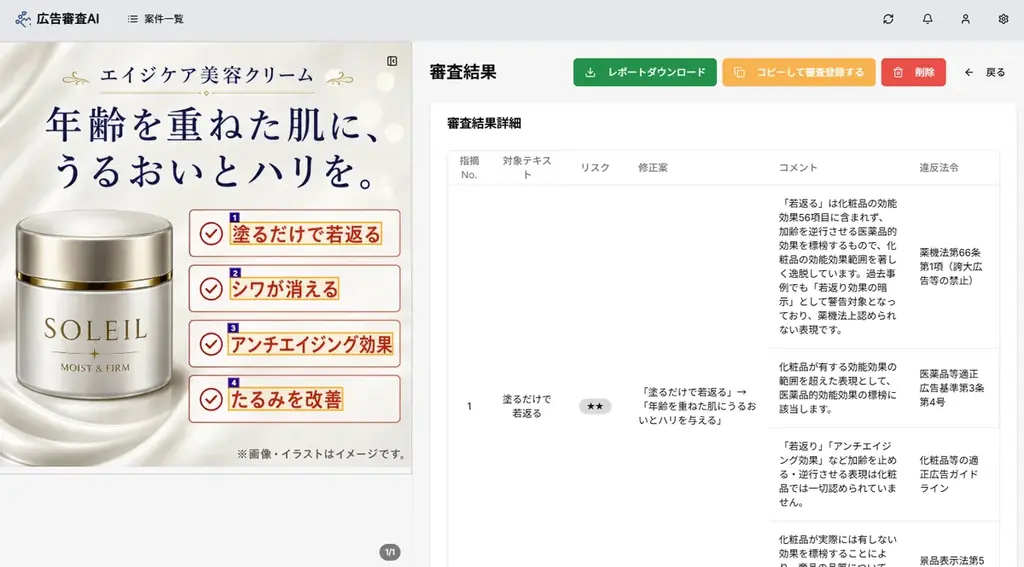Click the 1/1 page indicator
Image resolution: width=1024 pixels, height=567 pixels.
click(390, 552)
